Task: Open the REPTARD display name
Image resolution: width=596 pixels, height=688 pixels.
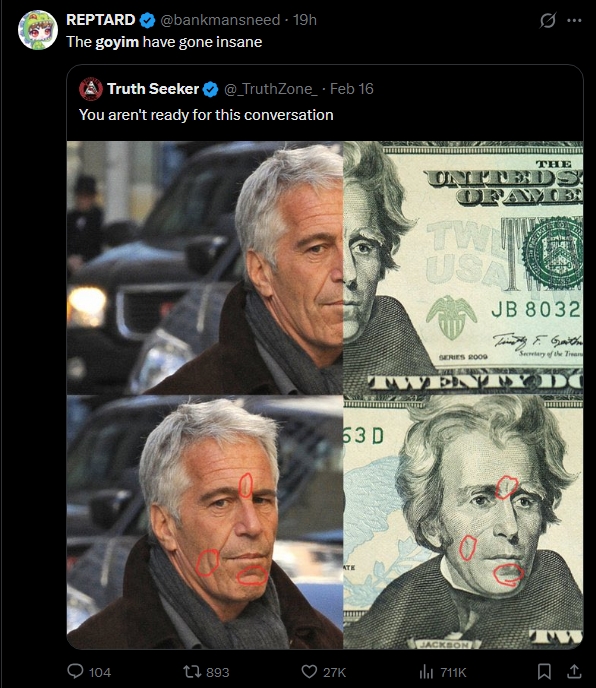Action: tap(101, 20)
